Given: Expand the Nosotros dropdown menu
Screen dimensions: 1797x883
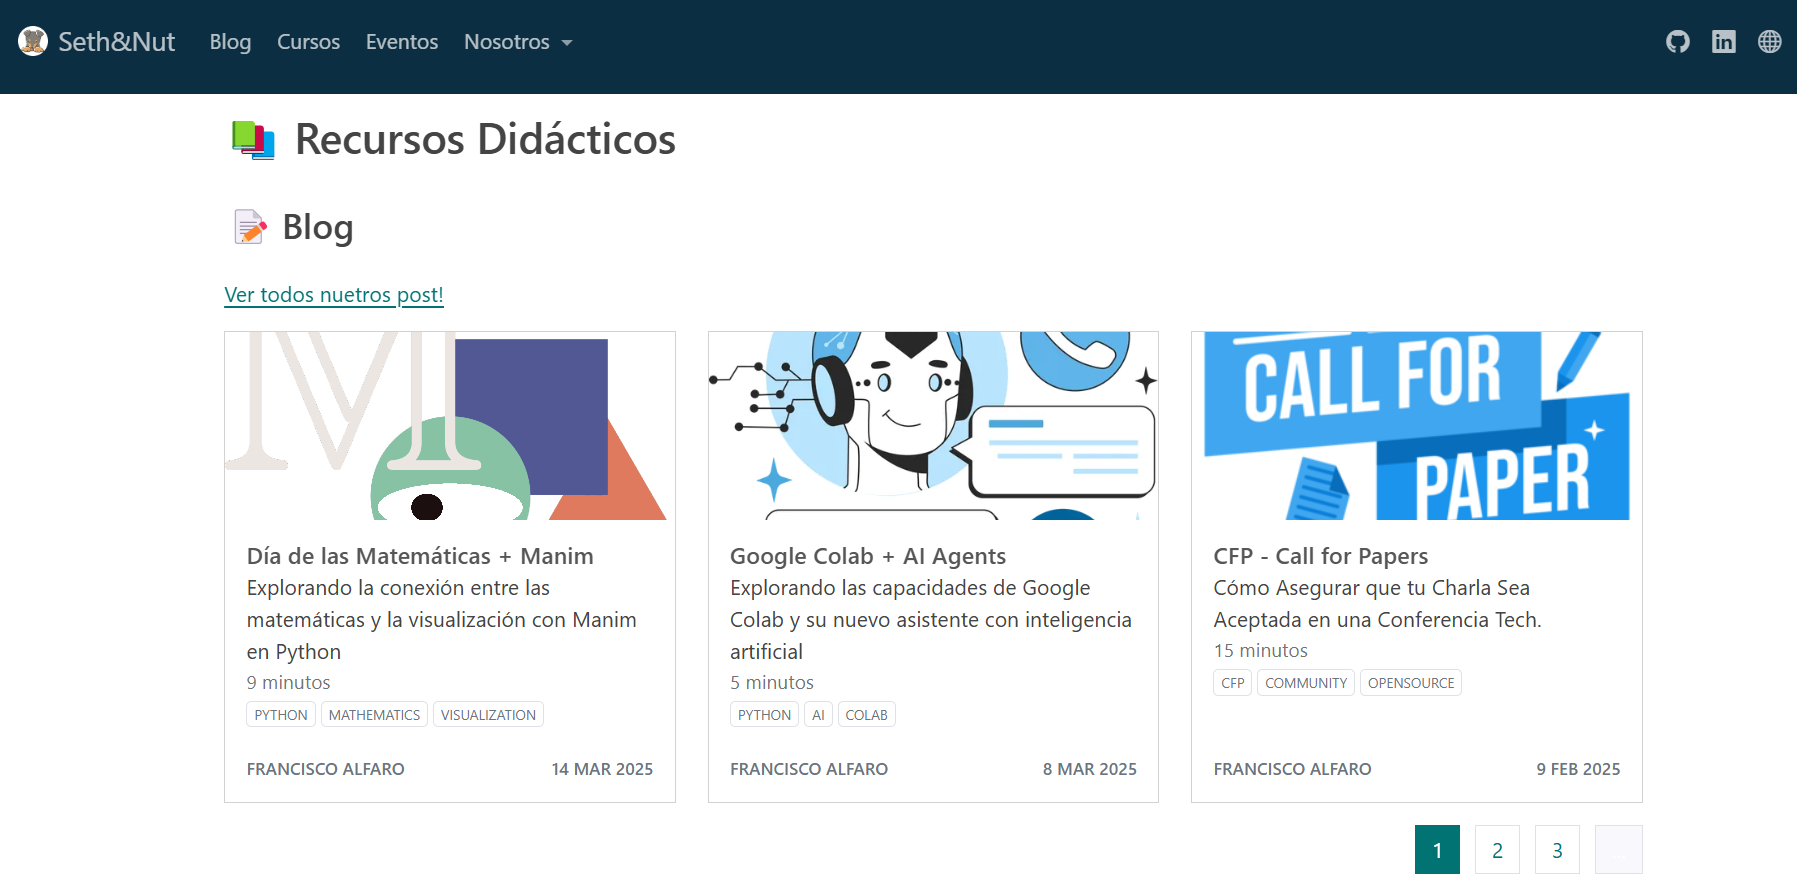Looking at the screenshot, I should (x=517, y=42).
